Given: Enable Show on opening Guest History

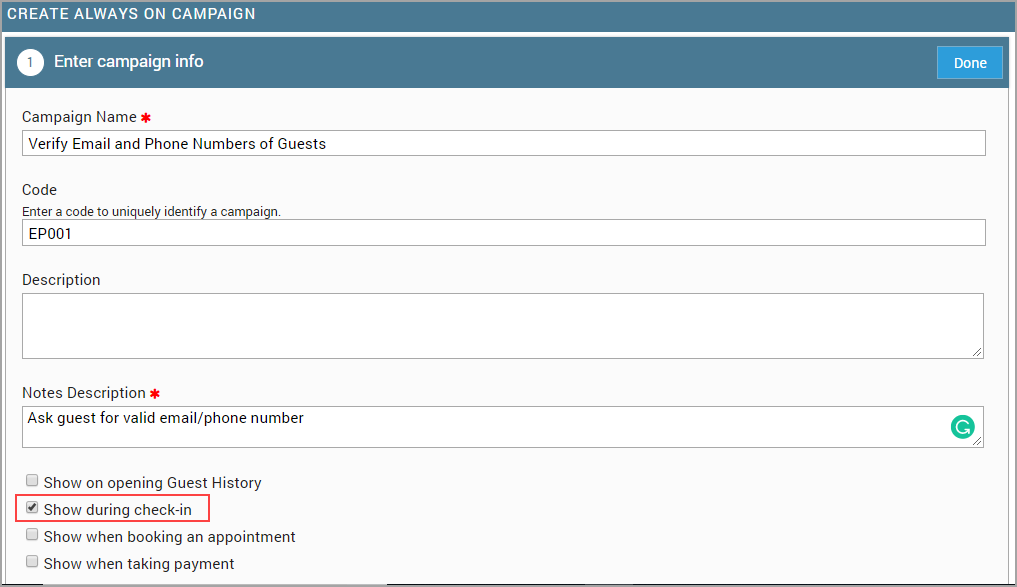Looking at the screenshot, I should [x=32, y=481].
